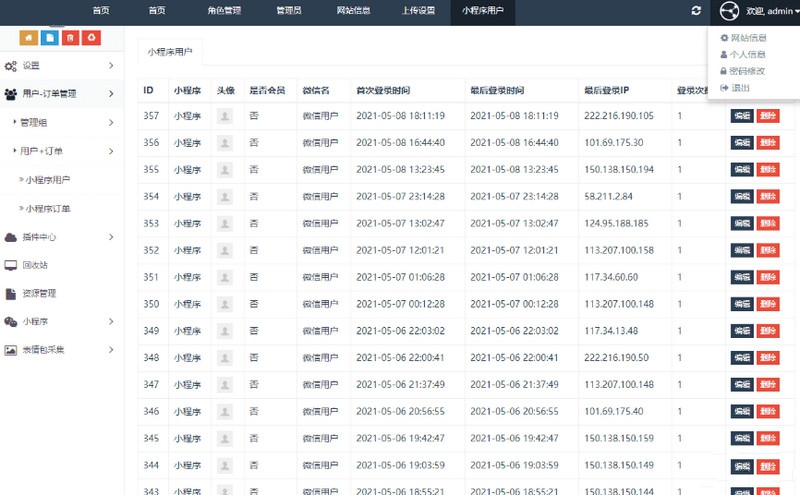This screenshot has width=800, height=495.
Task: Click edit button for ID 349
Action: [742, 331]
